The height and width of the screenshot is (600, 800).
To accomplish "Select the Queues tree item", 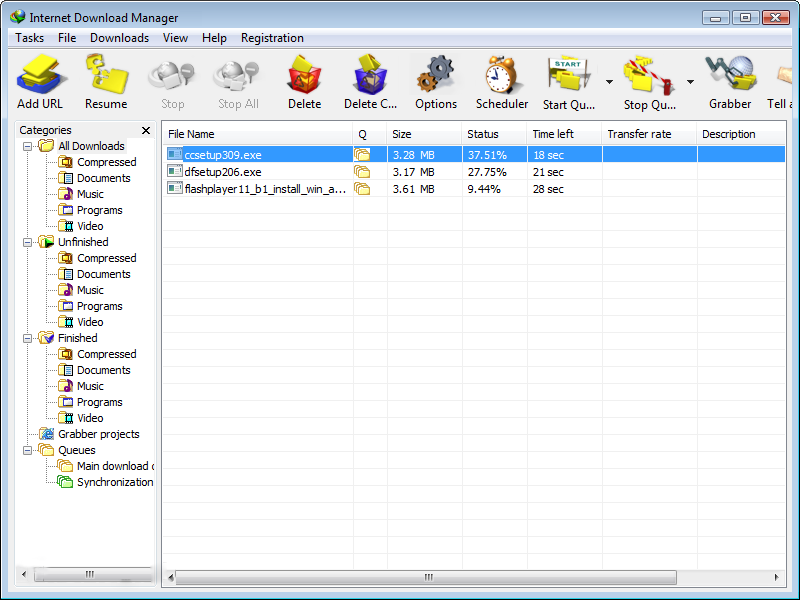I will [77, 450].
